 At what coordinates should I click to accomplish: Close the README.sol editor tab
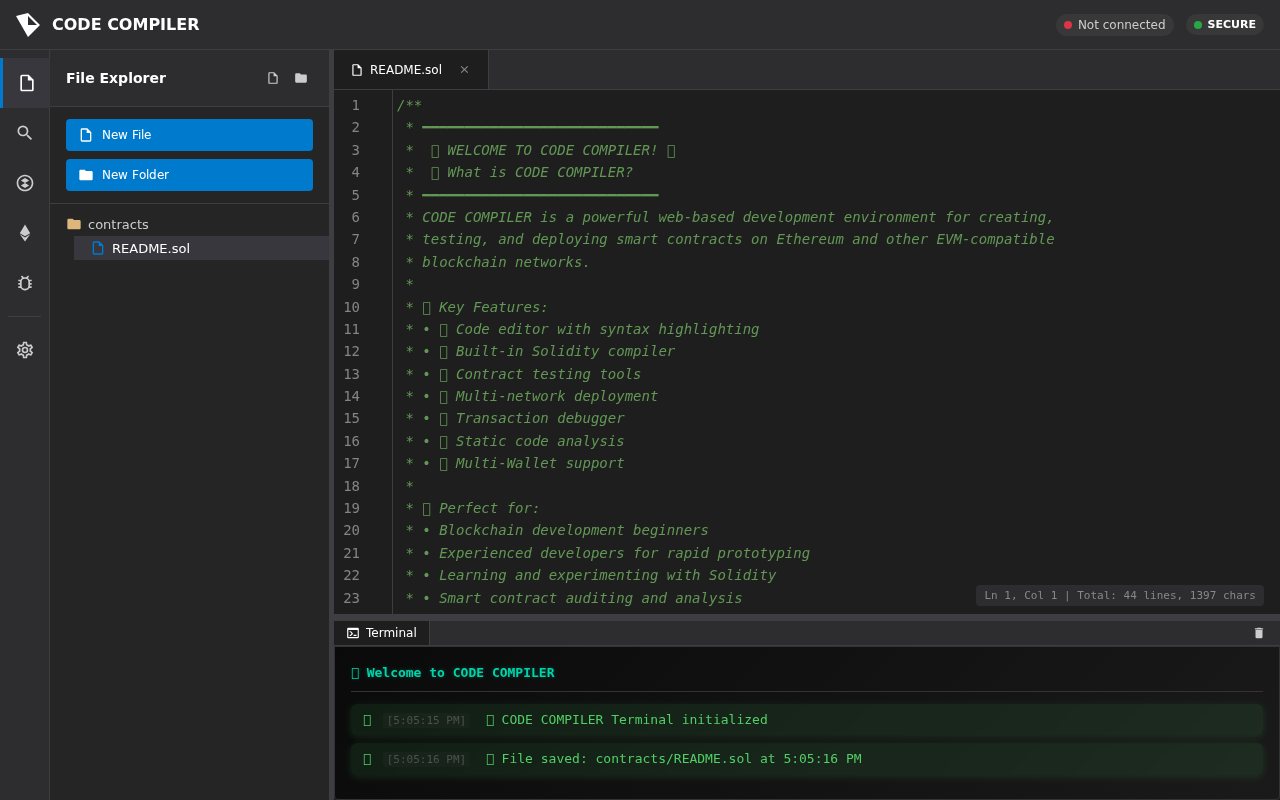coord(464,70)
